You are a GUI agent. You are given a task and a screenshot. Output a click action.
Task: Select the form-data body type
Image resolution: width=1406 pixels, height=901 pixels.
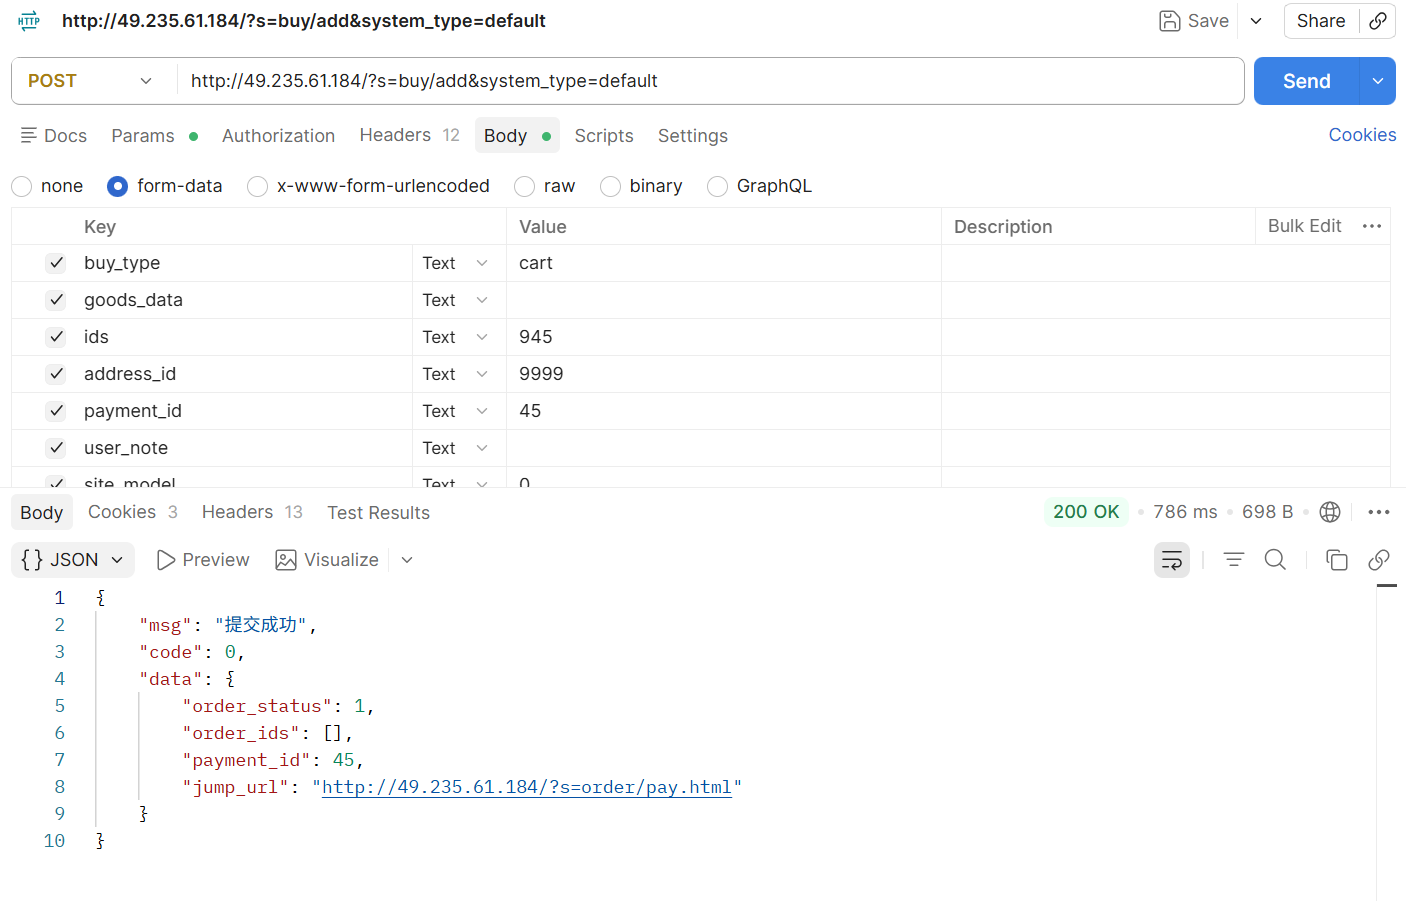(x=117, y=186)
